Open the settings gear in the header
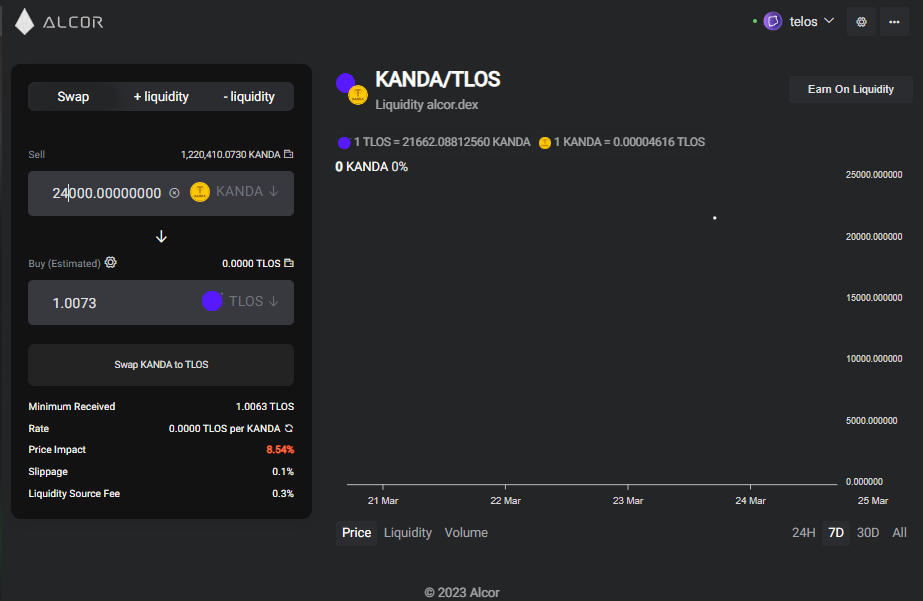Screen dimensions: 923x601 tap(861, 22)
